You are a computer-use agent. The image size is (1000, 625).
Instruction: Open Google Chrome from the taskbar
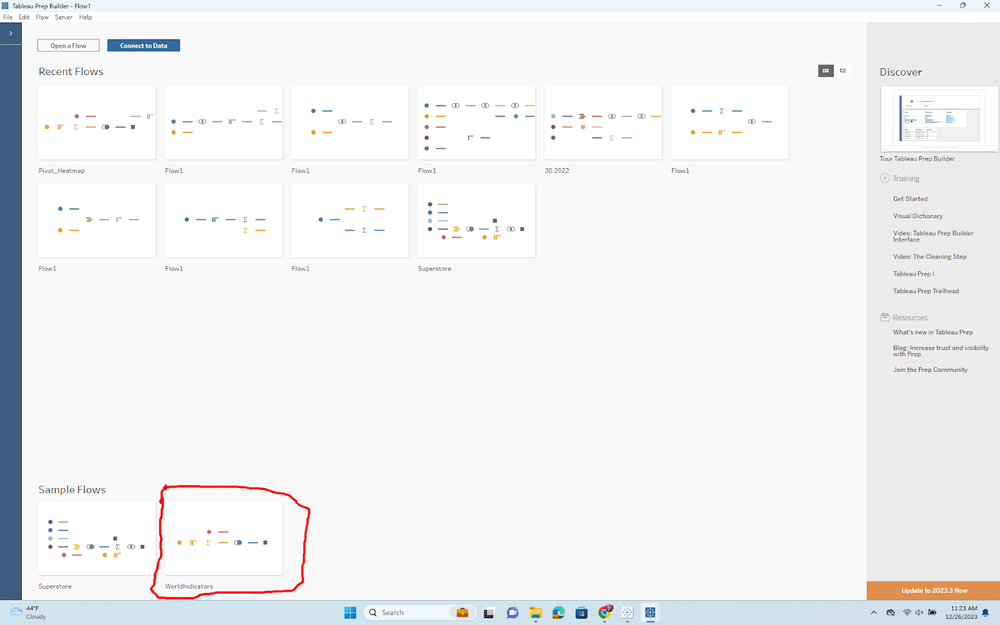pyautogui.click(x=605, y=613)
